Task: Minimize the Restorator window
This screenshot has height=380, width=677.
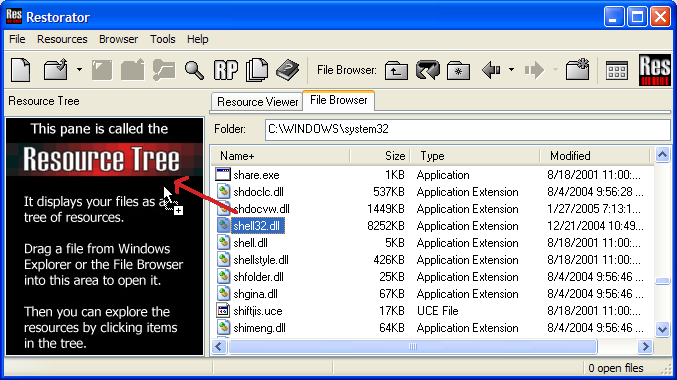Action: coord(614,17)
